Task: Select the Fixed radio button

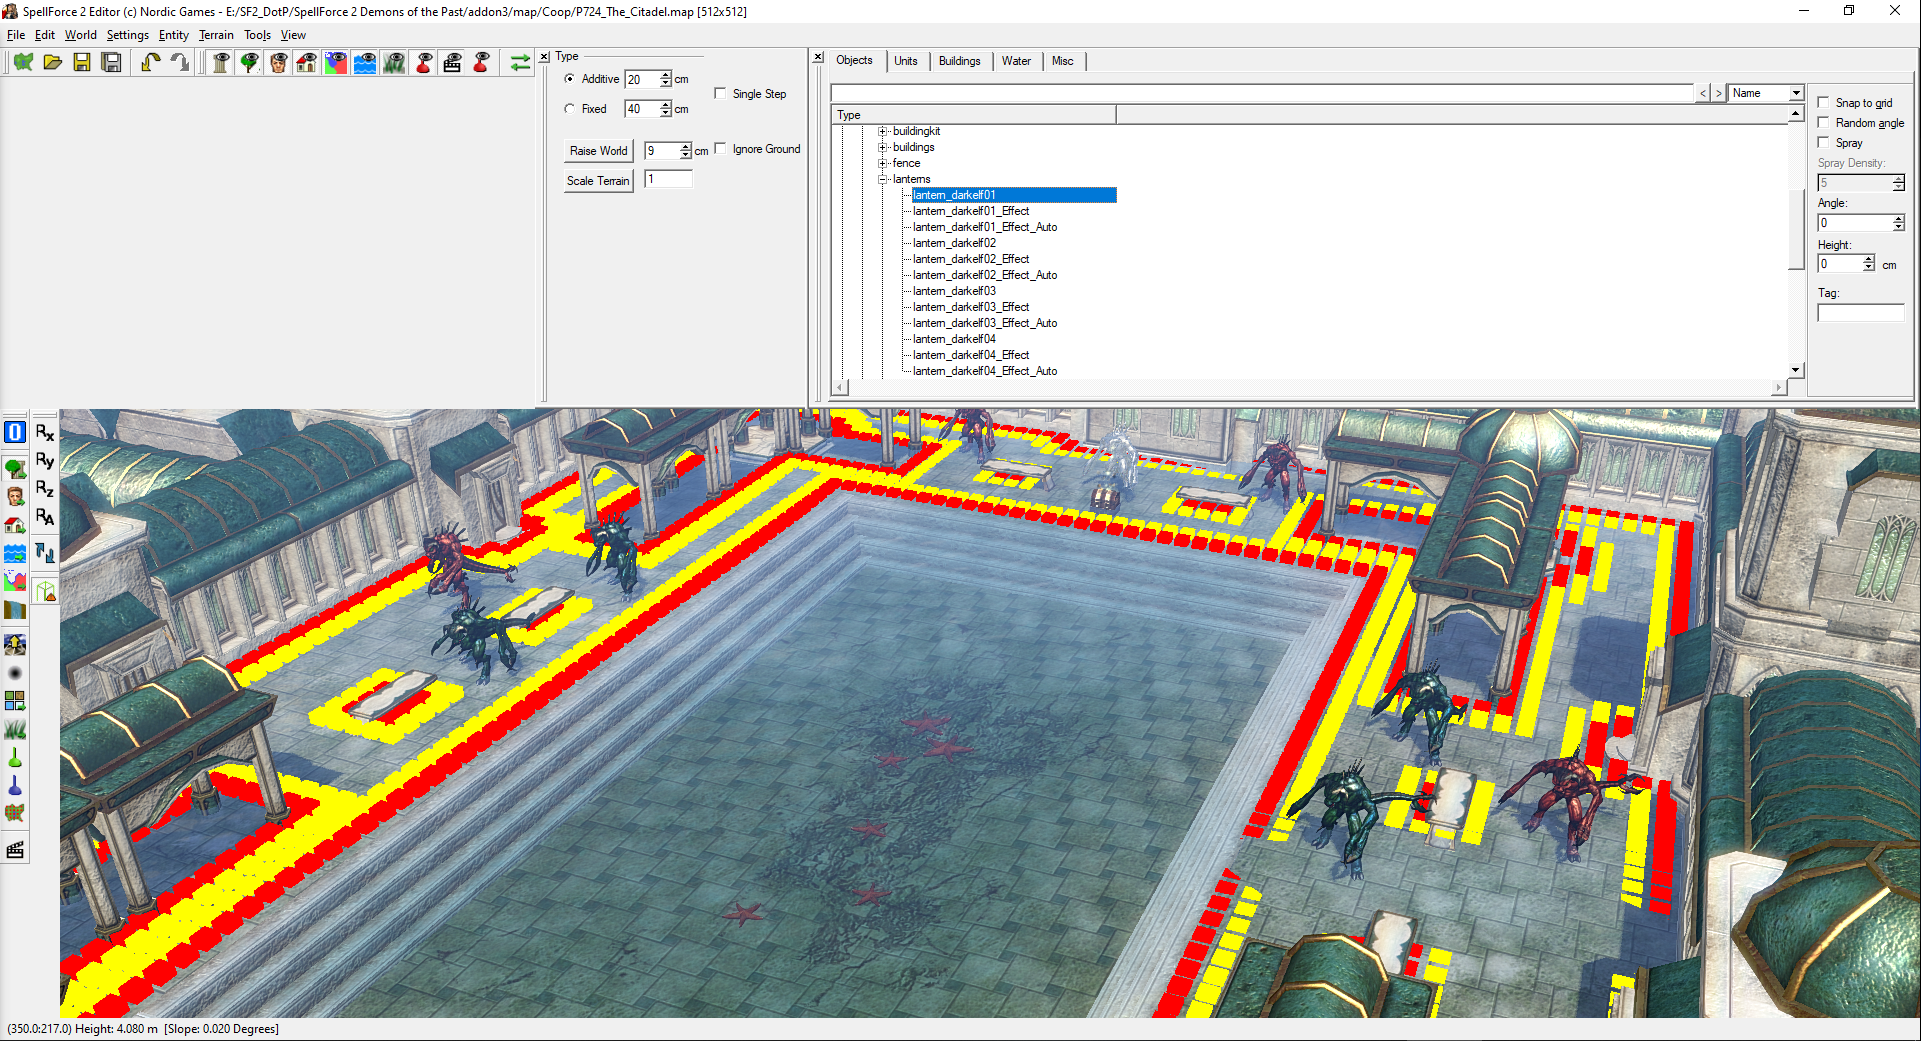Action: 569,109
